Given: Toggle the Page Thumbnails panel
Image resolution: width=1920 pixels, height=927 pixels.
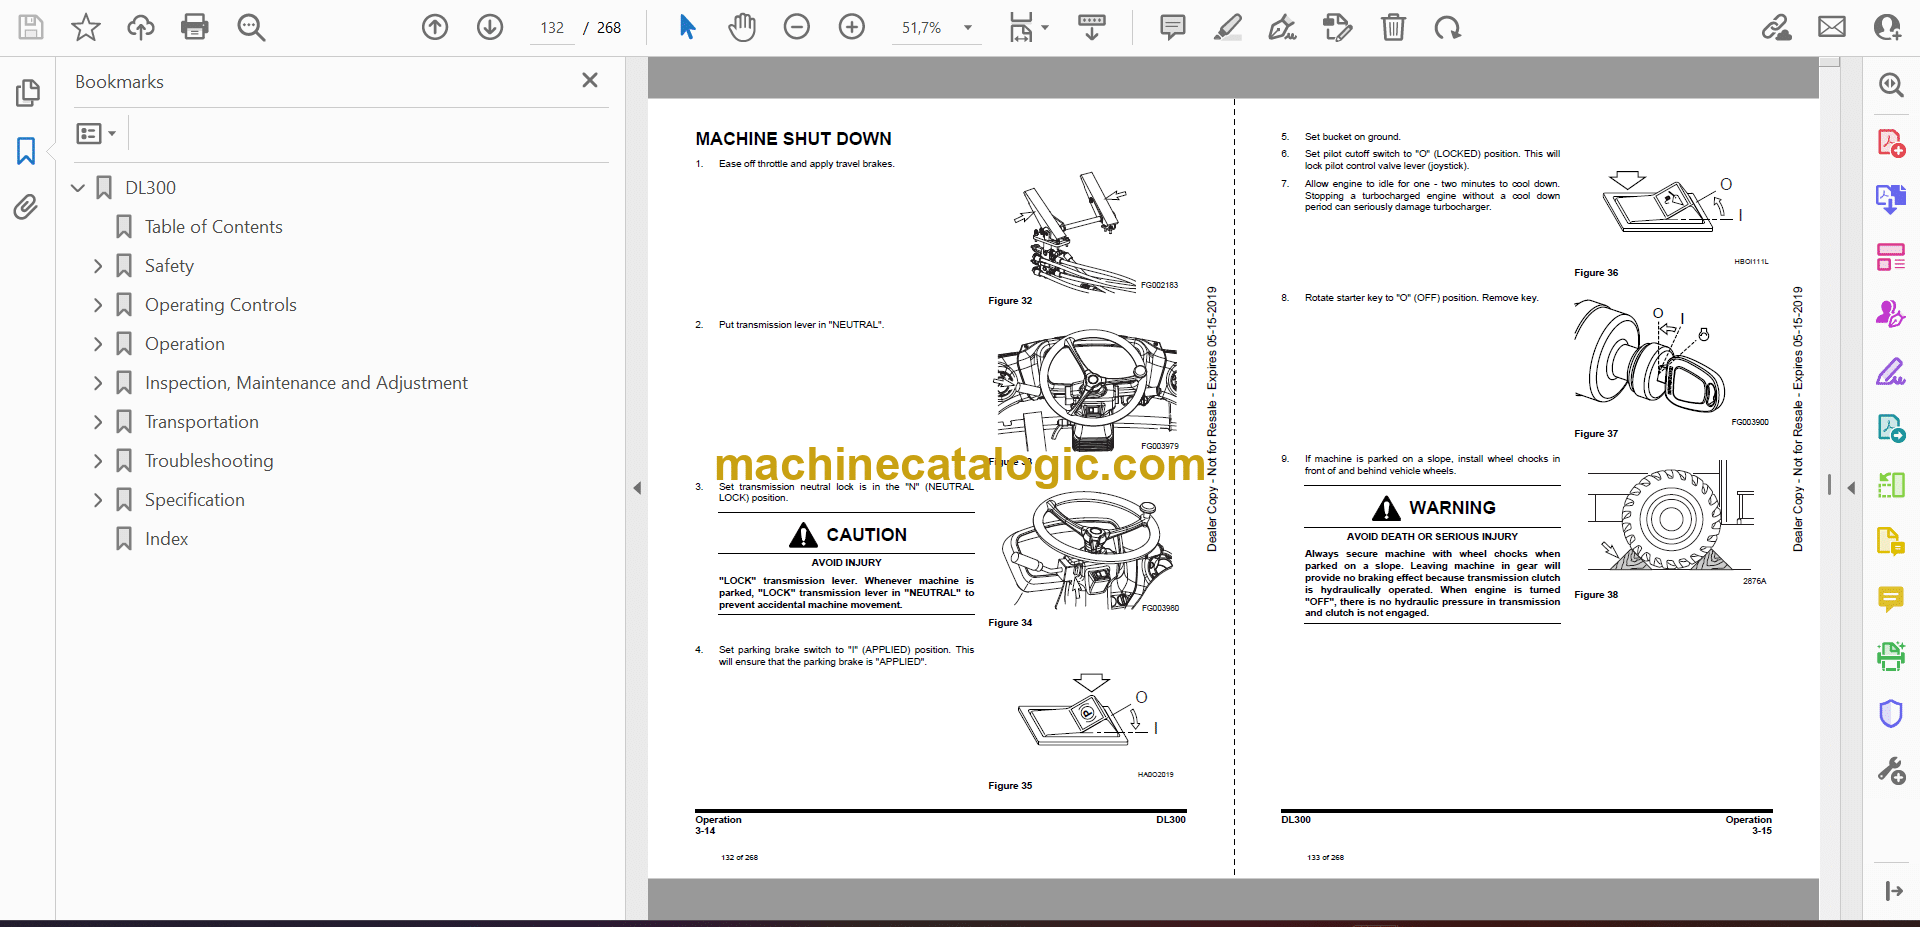Looking at the screenshot, I should pyautogui.click(x=27, y=93).
